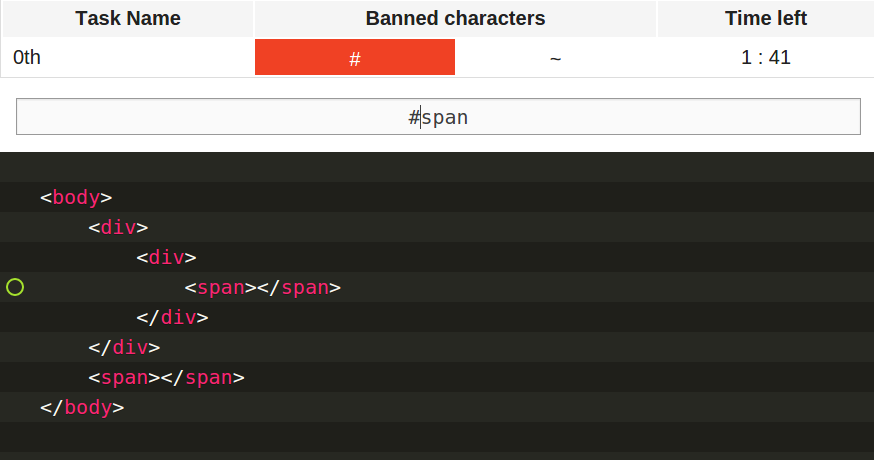Click the red '#' banned character box
Viewport: 874px width, 460px height.
[355, 58]
